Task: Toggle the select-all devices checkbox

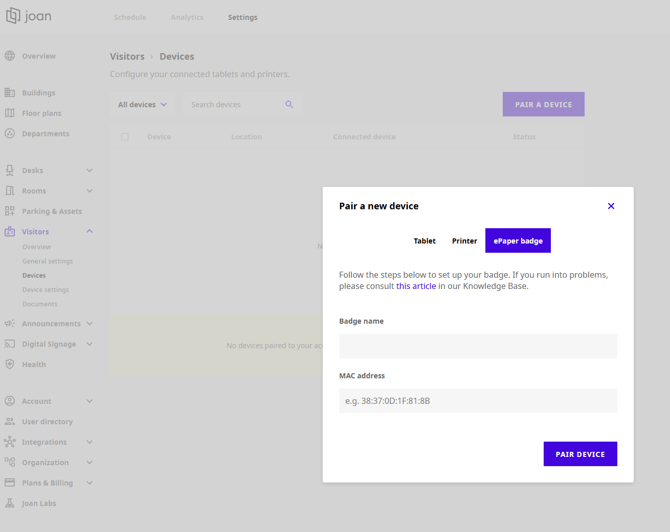Action: [x=125, y=137]
